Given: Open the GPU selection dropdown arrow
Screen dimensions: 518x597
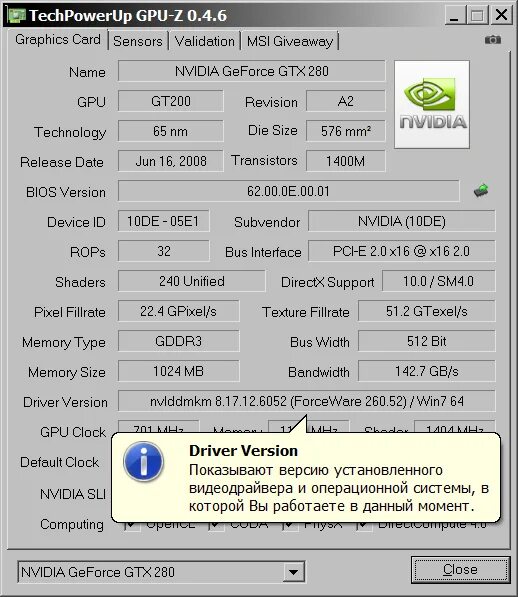Looking at the screenshot, I should (293, 572).
